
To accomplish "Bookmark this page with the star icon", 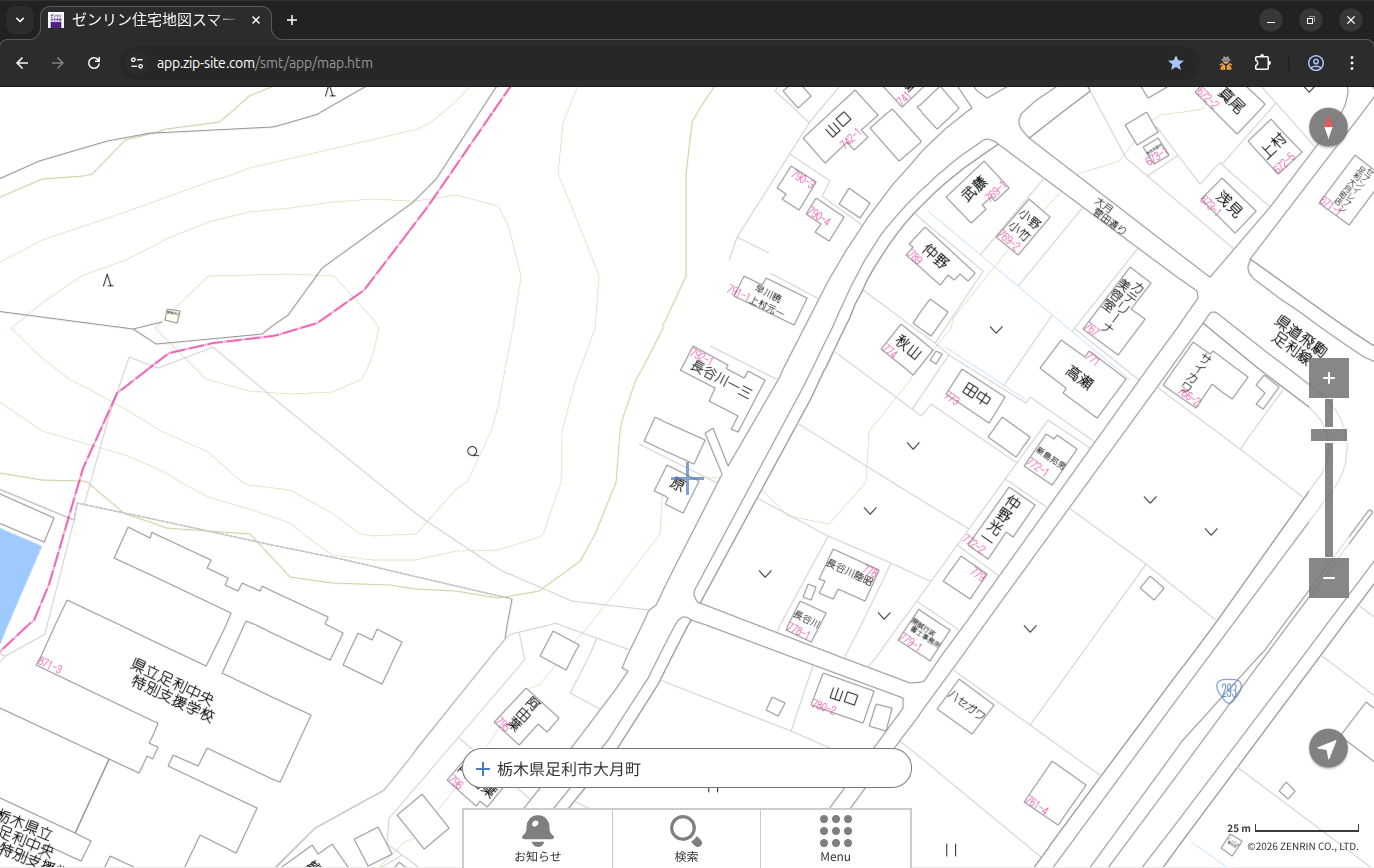I will pyautogui.click(x=1176, y=63).
